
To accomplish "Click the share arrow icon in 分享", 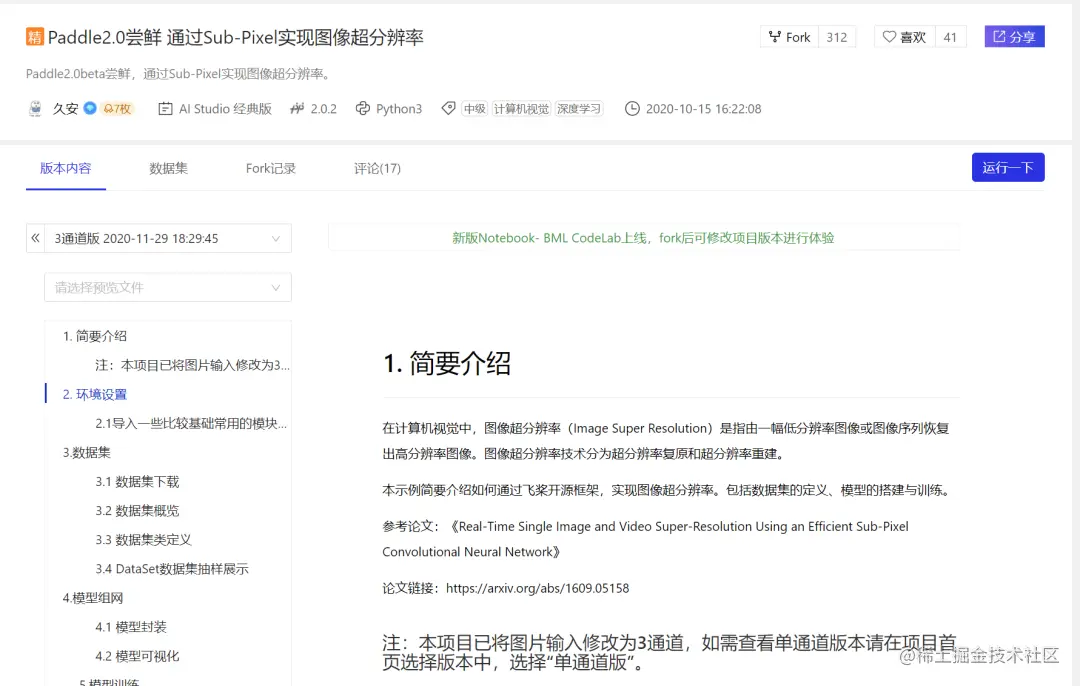I will pyautogui.click(x=999, y=37).
